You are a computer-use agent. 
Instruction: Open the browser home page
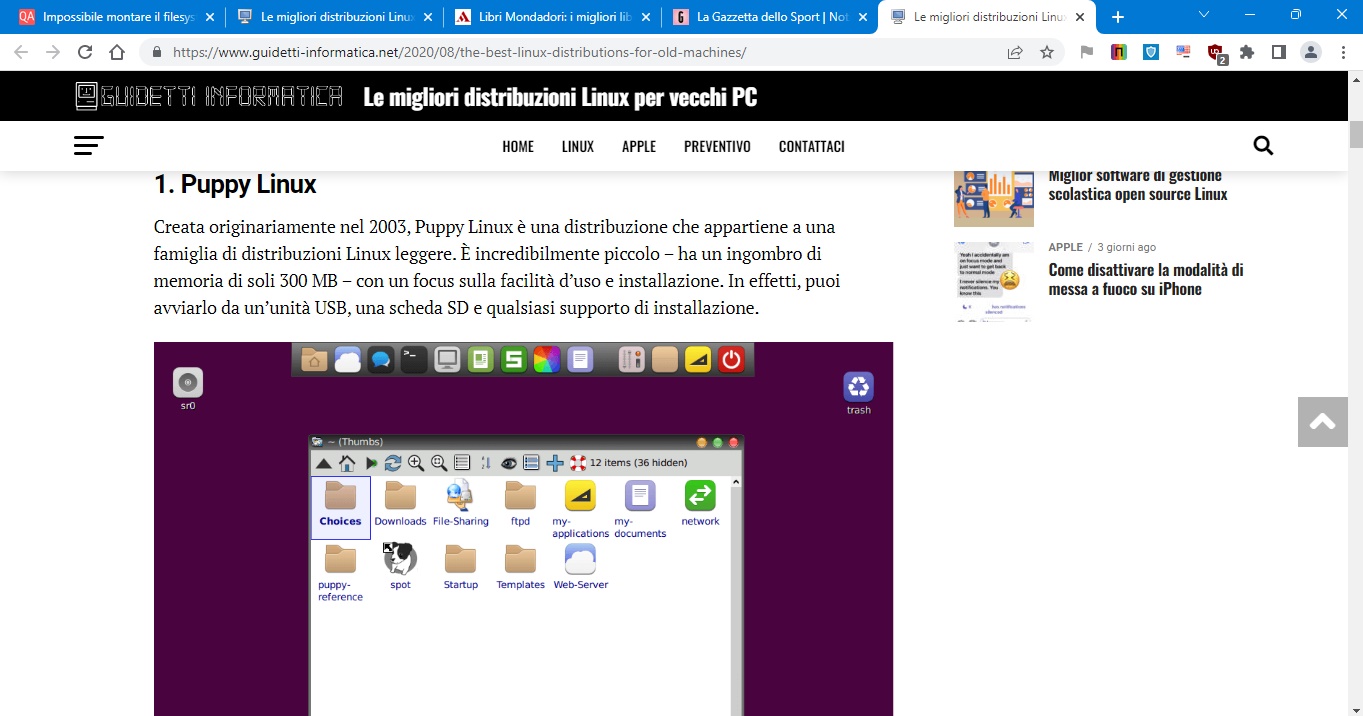click(x=117, y=53)
